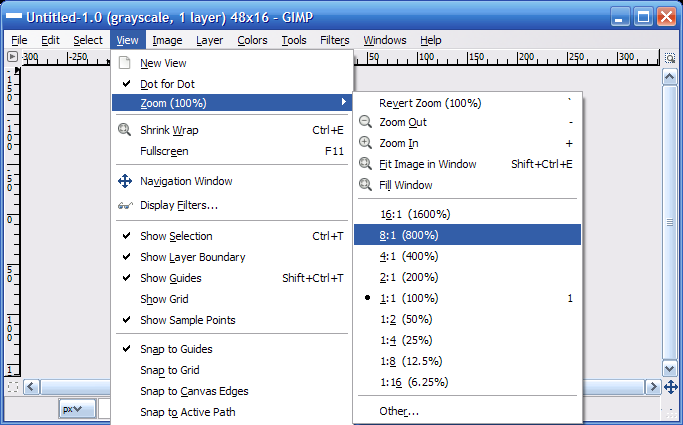Open the File menu
Screen dimensions: 683x425
[x=19, y=40]
